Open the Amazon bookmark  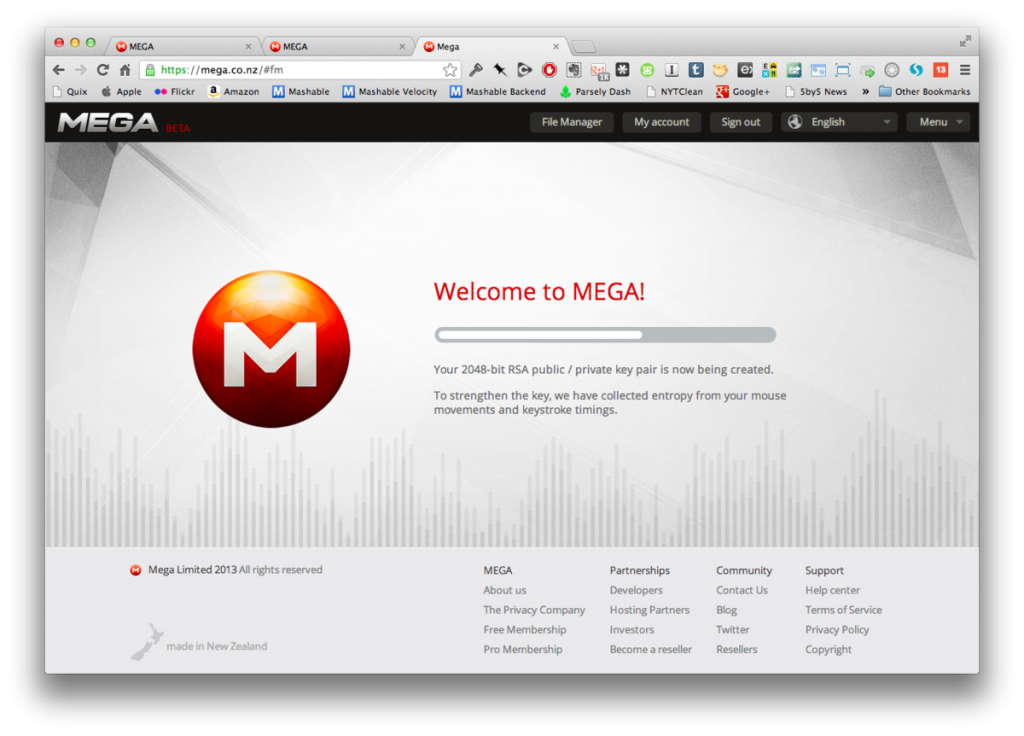[x=233, y=91]
